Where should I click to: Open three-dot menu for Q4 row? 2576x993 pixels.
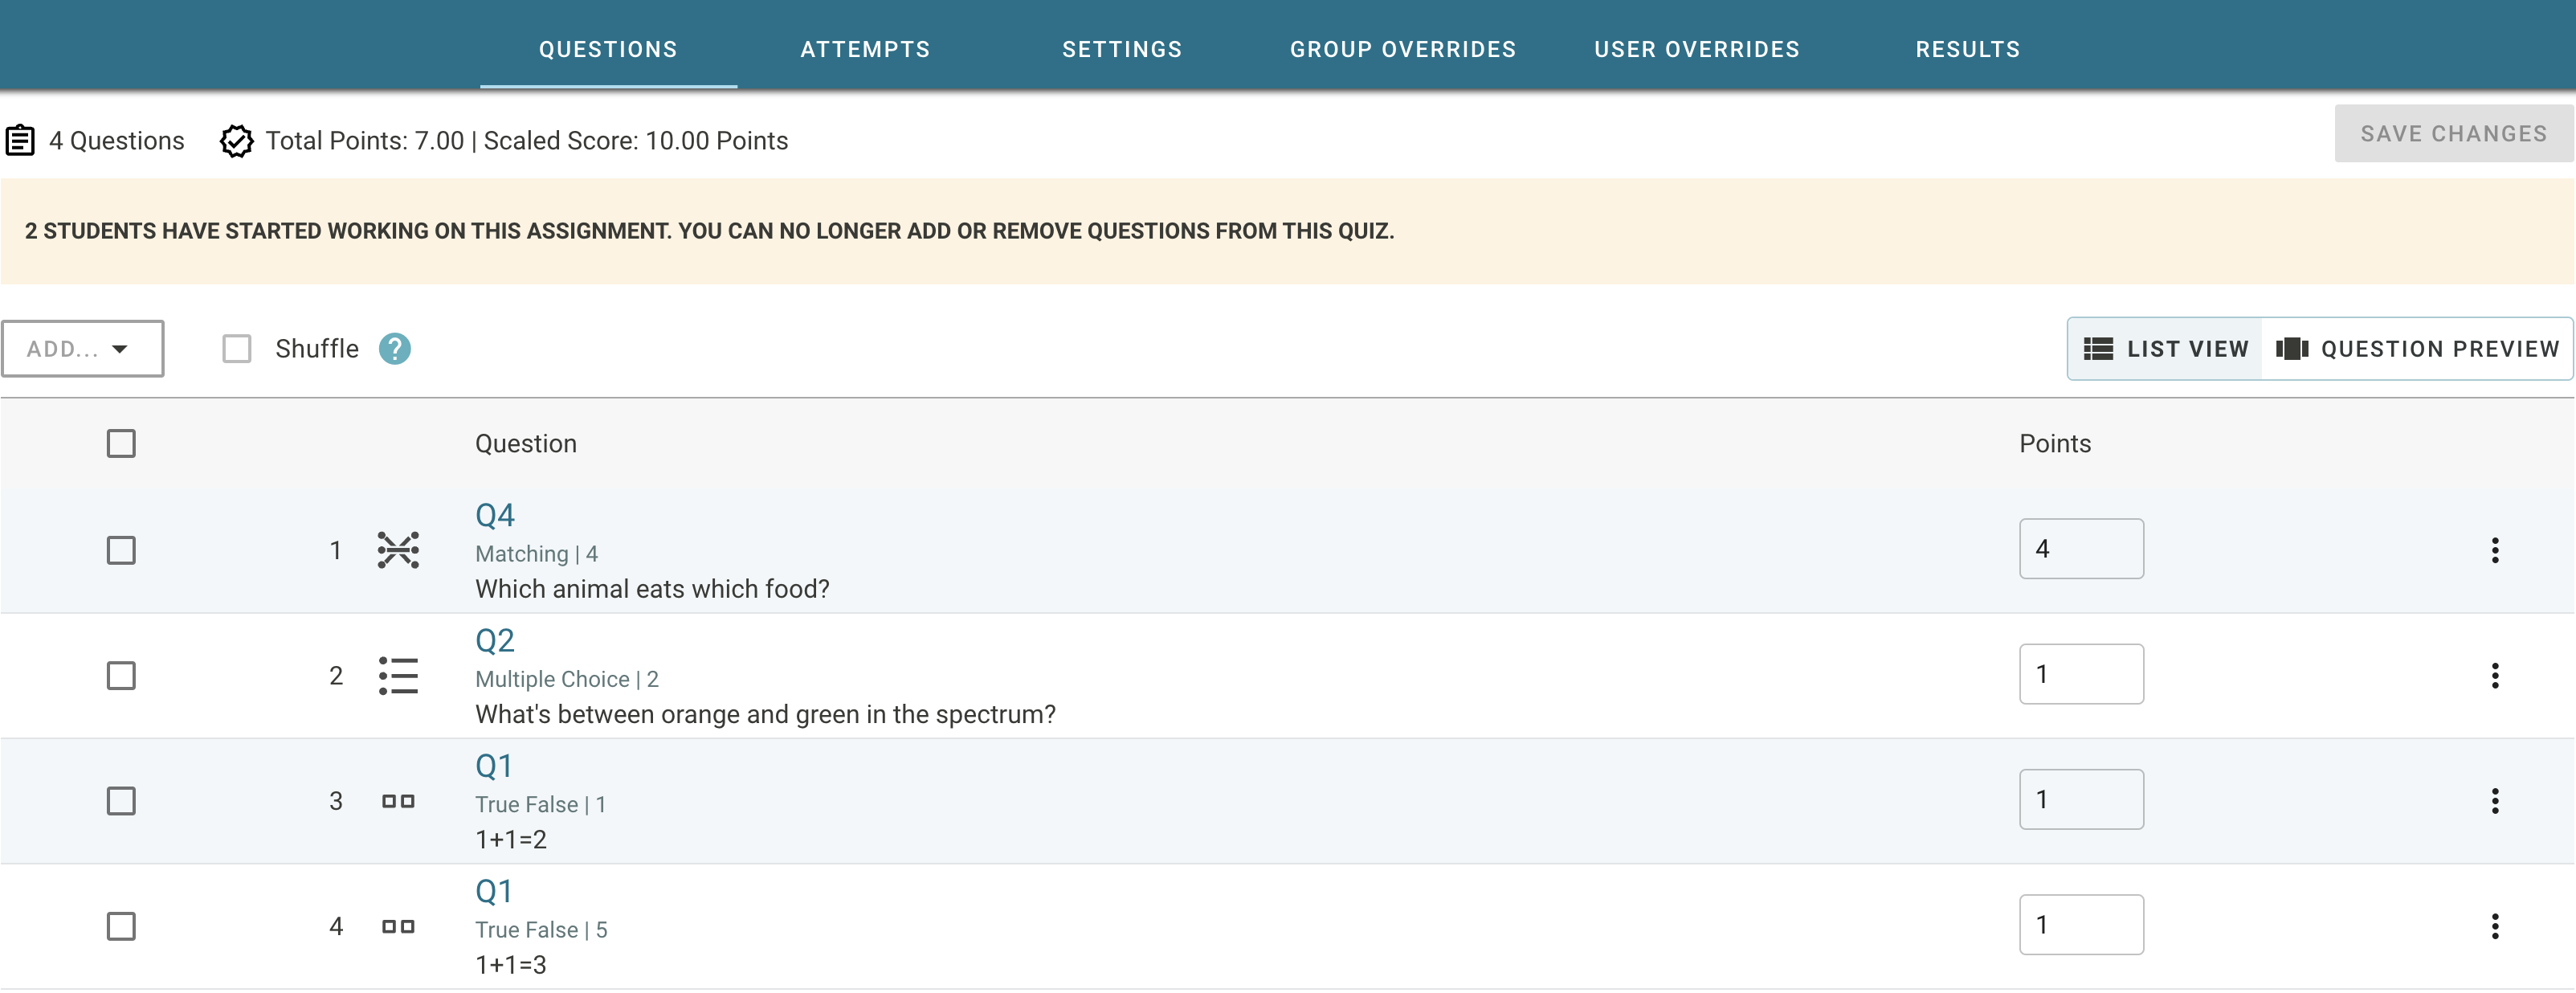pyautogui.click(x=2494, y=550)
